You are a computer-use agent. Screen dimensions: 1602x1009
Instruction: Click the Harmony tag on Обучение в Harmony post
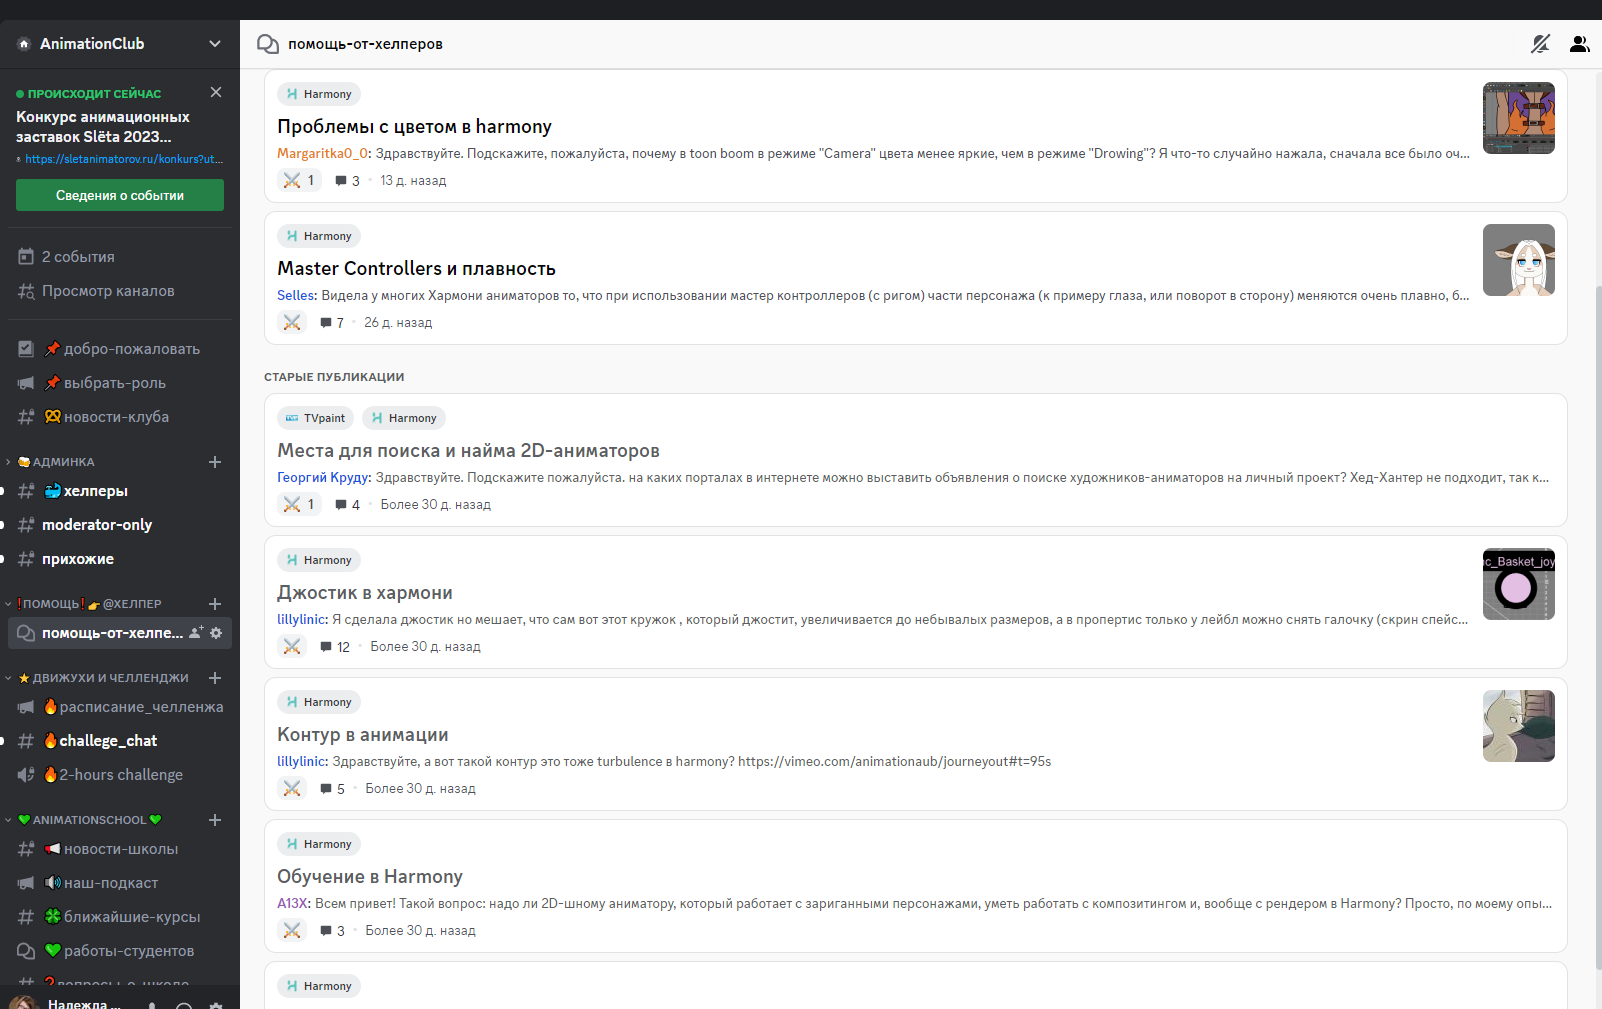(x=319, y=844)
